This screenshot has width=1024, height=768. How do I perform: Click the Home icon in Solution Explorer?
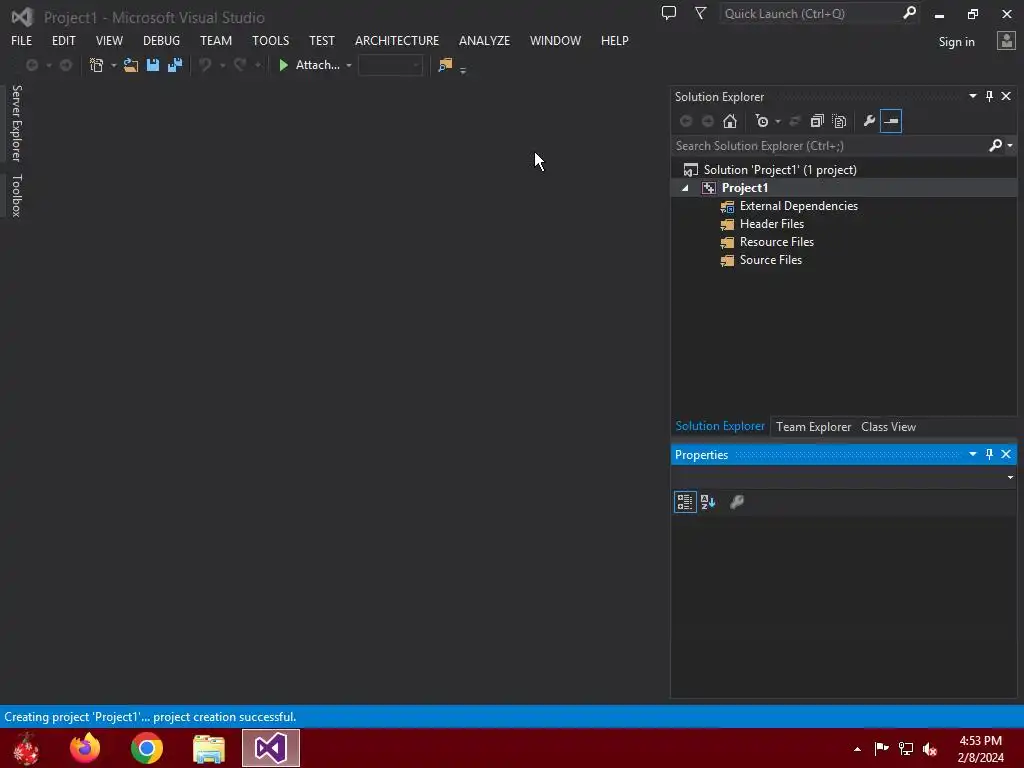730,121
